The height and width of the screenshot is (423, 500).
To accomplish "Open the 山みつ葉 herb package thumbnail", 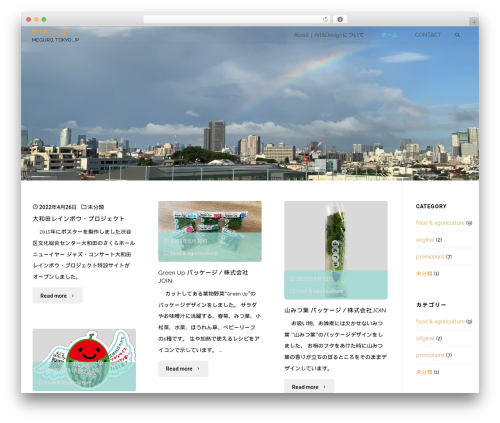I will click(336, 250).
